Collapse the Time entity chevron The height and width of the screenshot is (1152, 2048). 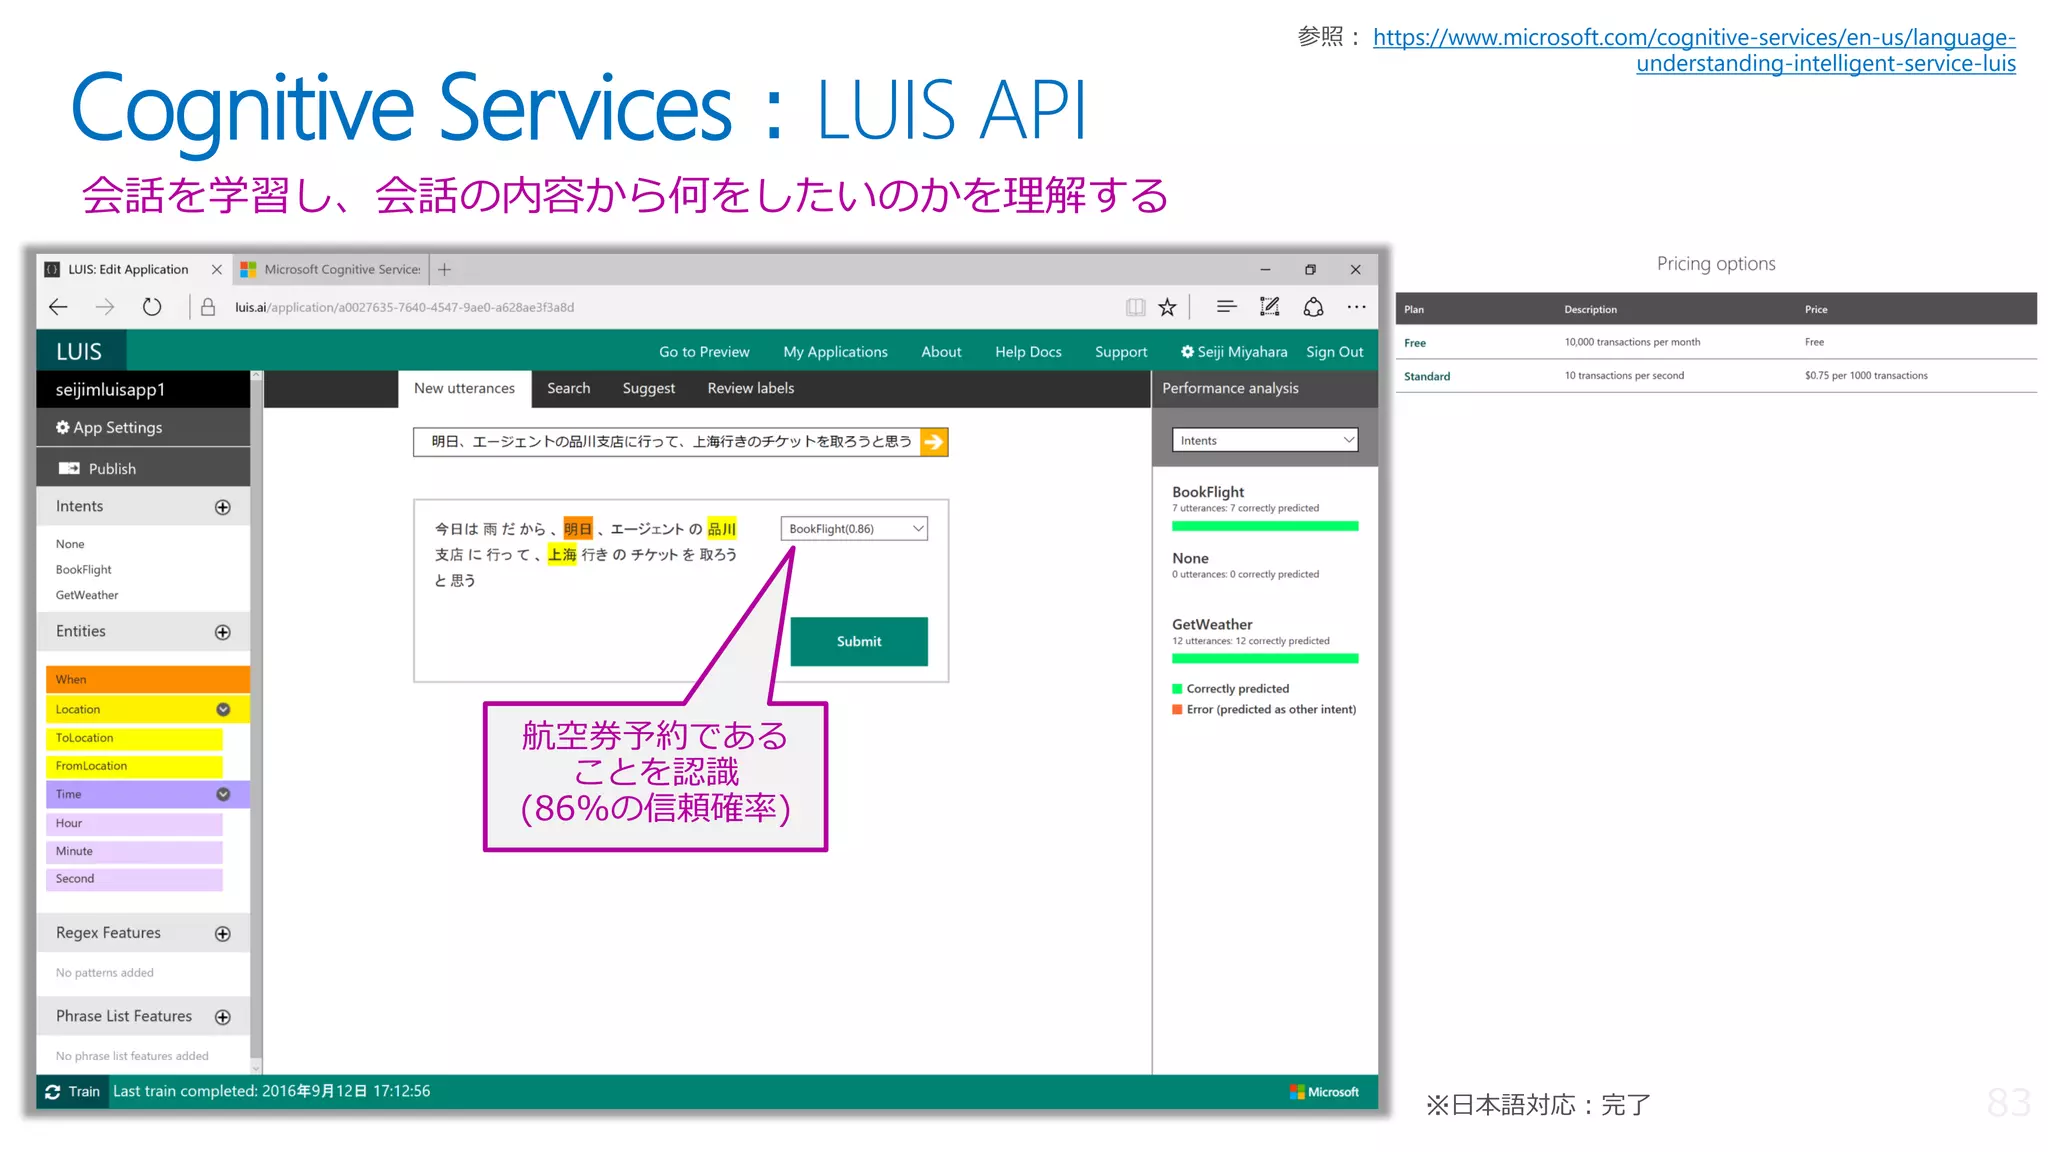pyautogui.click(x=223, y=794)
